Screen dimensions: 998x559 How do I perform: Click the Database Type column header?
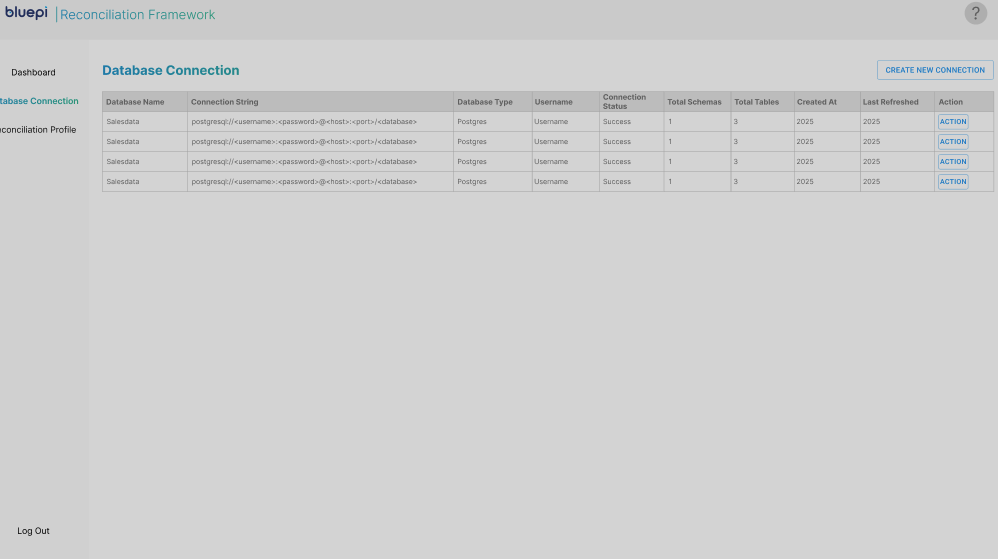click(484, 102)
